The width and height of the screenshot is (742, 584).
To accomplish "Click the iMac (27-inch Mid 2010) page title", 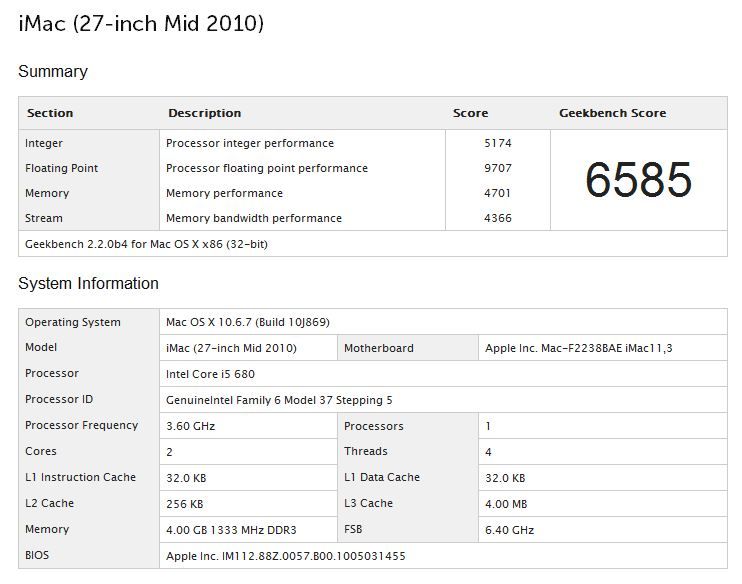I will (141, 23).
